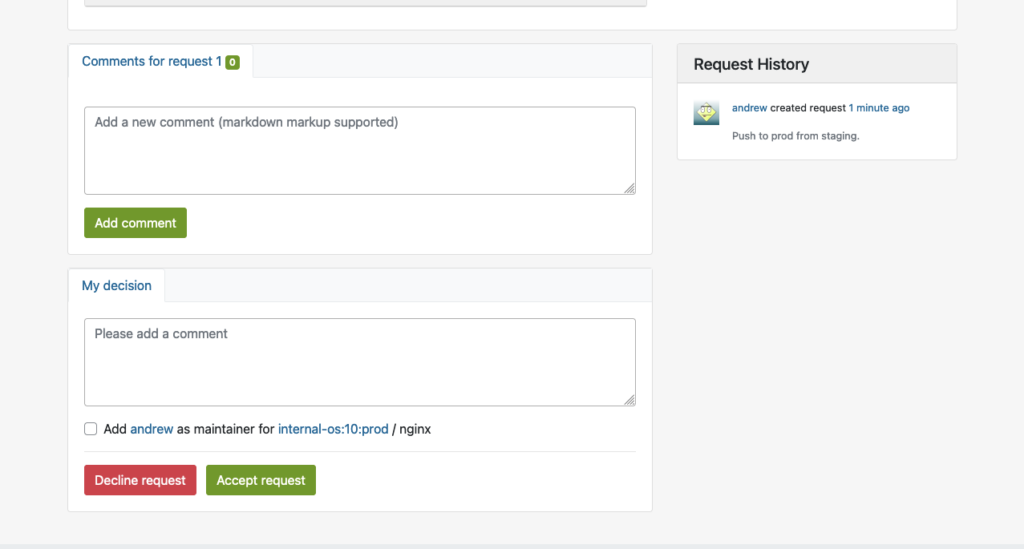The width and height of the screenshot is (1024, 549).
Task: Click the new comment box resize handle
Action: [629, 188]
